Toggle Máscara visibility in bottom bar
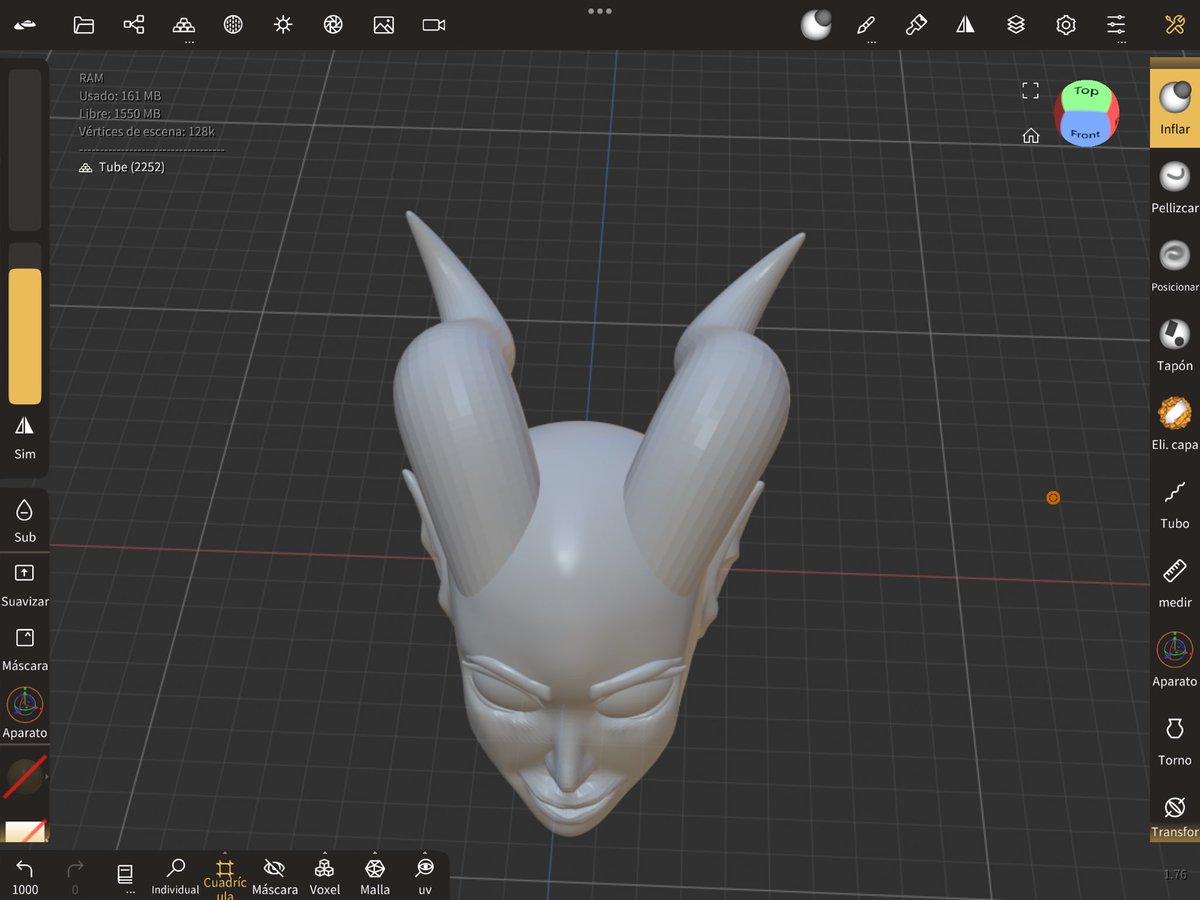The height and width of the screenshot is (900, 1200). 274,877
